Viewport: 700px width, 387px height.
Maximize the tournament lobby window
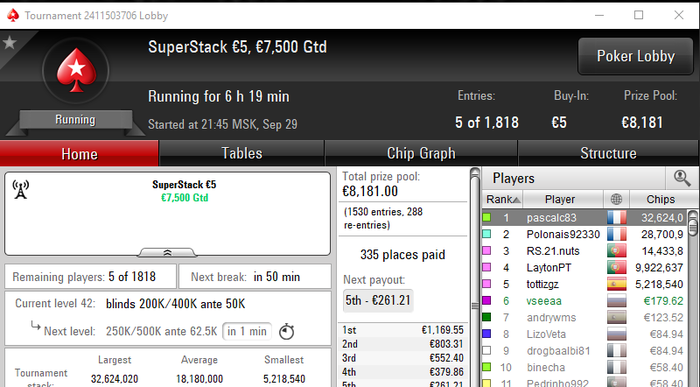coord(638,15)
